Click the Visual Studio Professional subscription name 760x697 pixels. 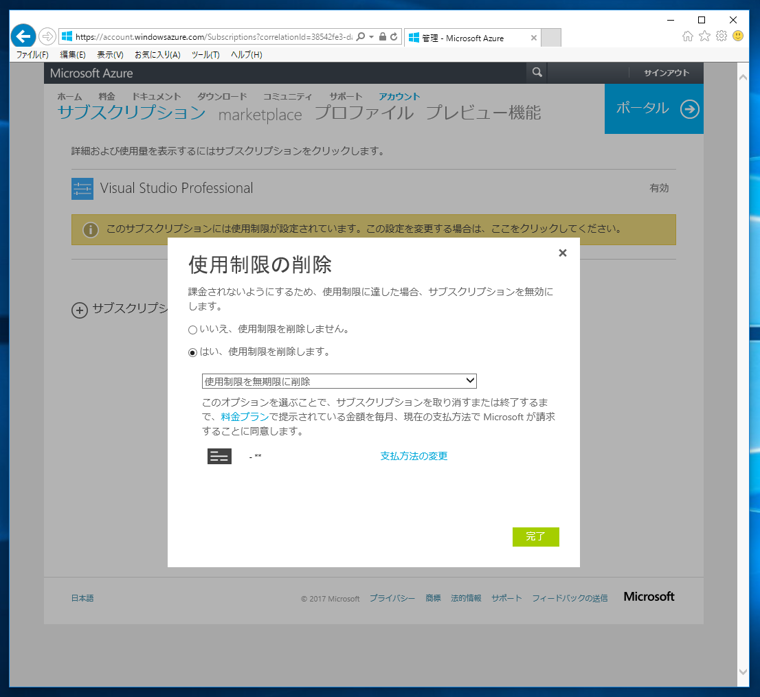pyautogui.click(x=176, y=188)
